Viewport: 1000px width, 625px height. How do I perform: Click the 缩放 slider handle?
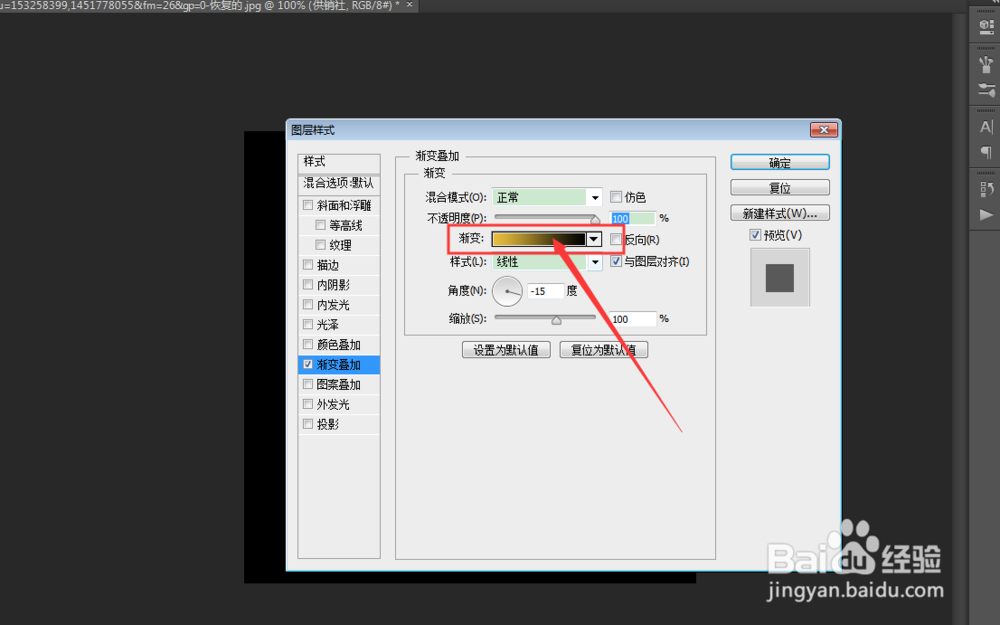556,320
